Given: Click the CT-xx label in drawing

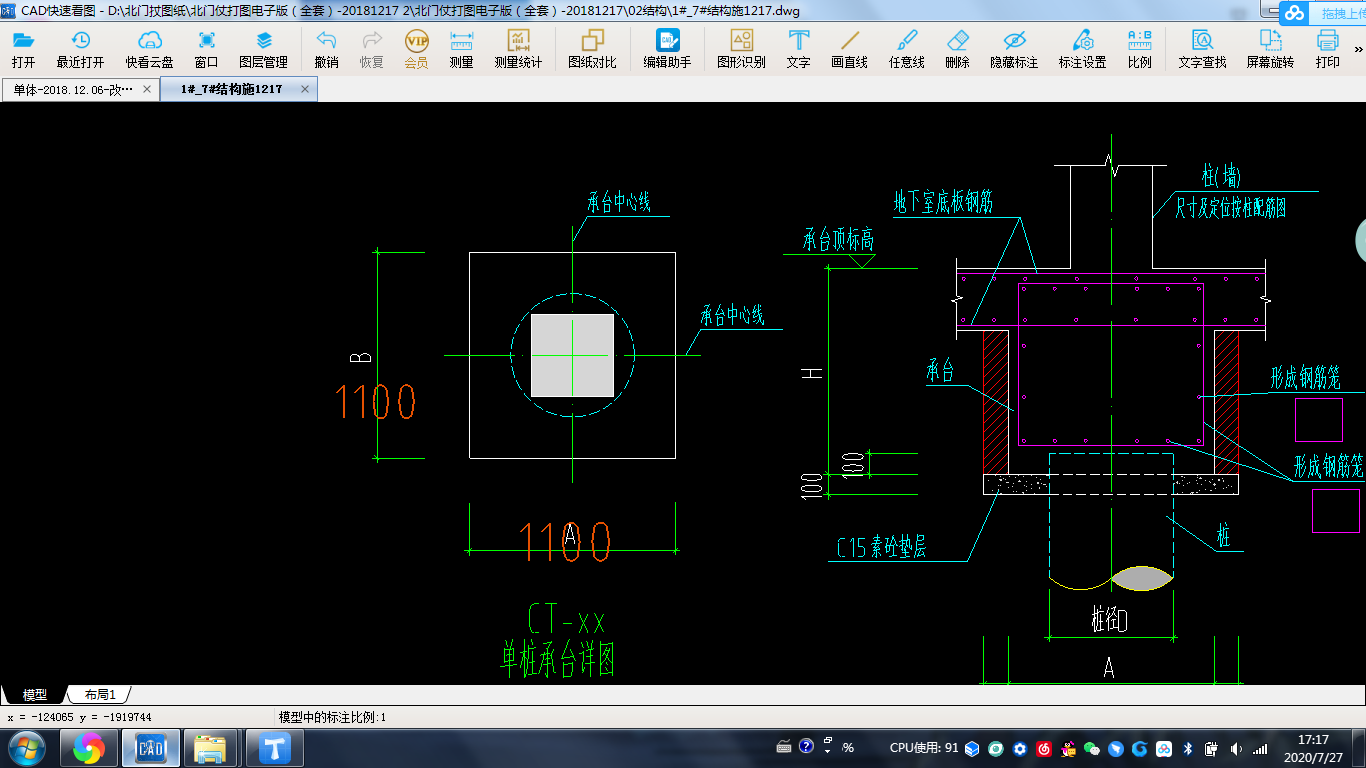Looking at the screenshot, I should pos(567,620).
